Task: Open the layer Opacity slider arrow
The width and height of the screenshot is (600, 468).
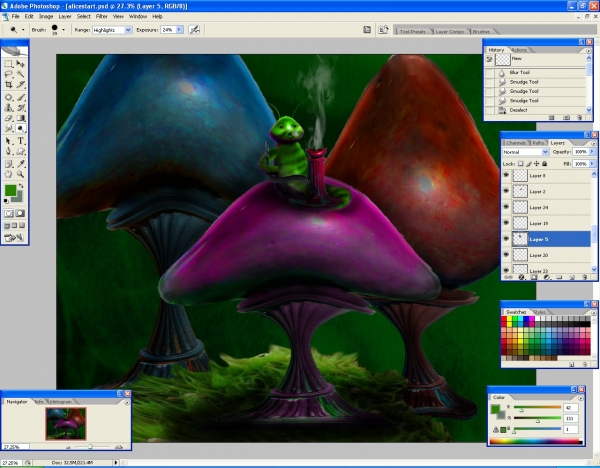Action: (592, 152)
